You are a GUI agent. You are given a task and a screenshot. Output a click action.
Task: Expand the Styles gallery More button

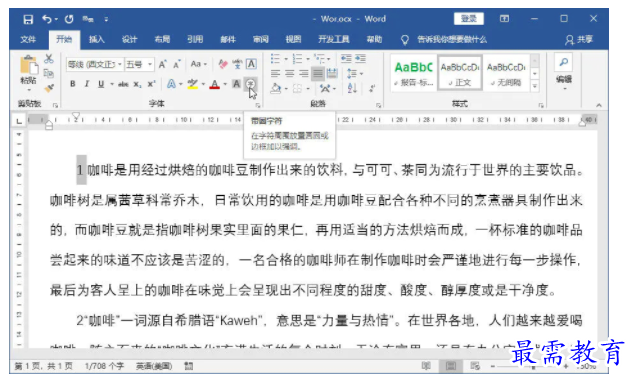pos(535,86)
